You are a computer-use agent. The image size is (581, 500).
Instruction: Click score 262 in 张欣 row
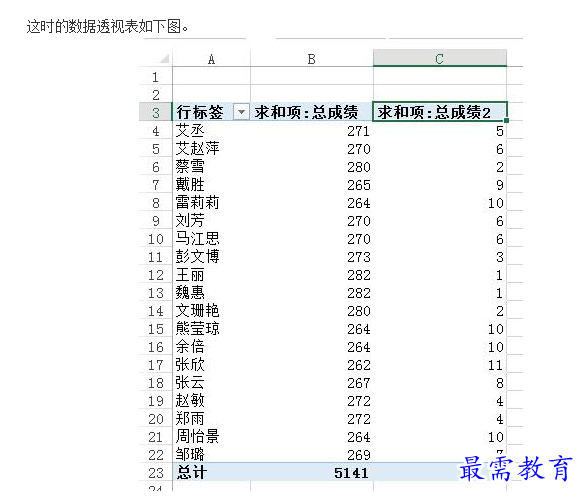click(359, 365)
